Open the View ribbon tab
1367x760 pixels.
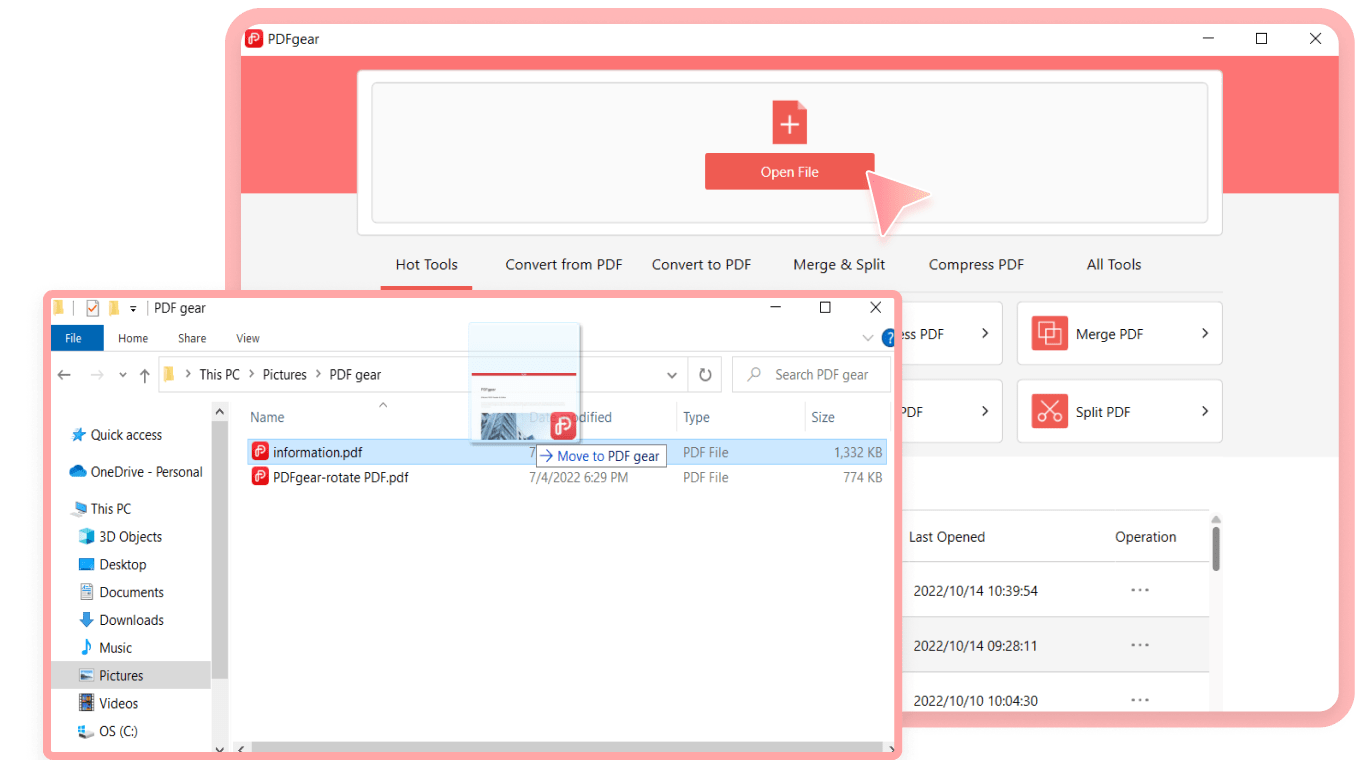(x=247, y=338)
